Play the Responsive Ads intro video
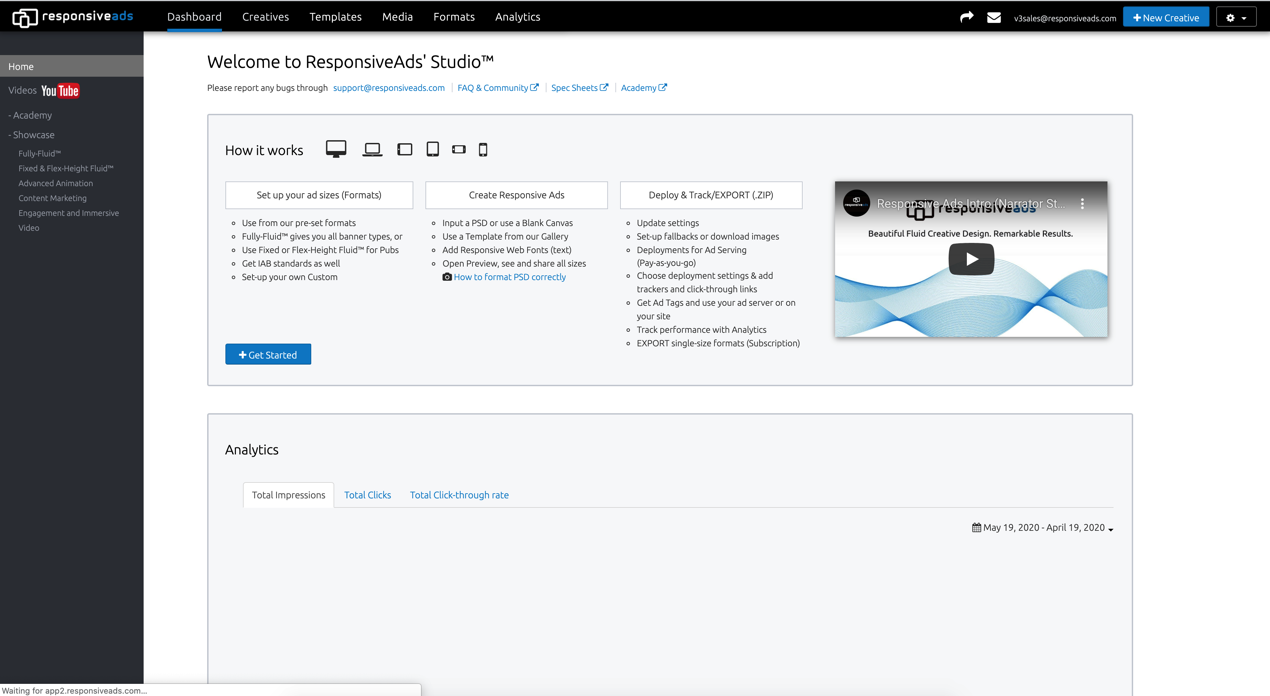The height and width of the screenshot is (696, 1270). coord(971,259)
